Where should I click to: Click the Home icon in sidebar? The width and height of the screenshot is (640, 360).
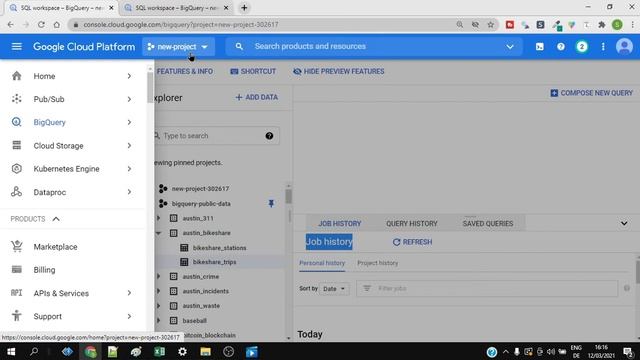click(17, 76)
